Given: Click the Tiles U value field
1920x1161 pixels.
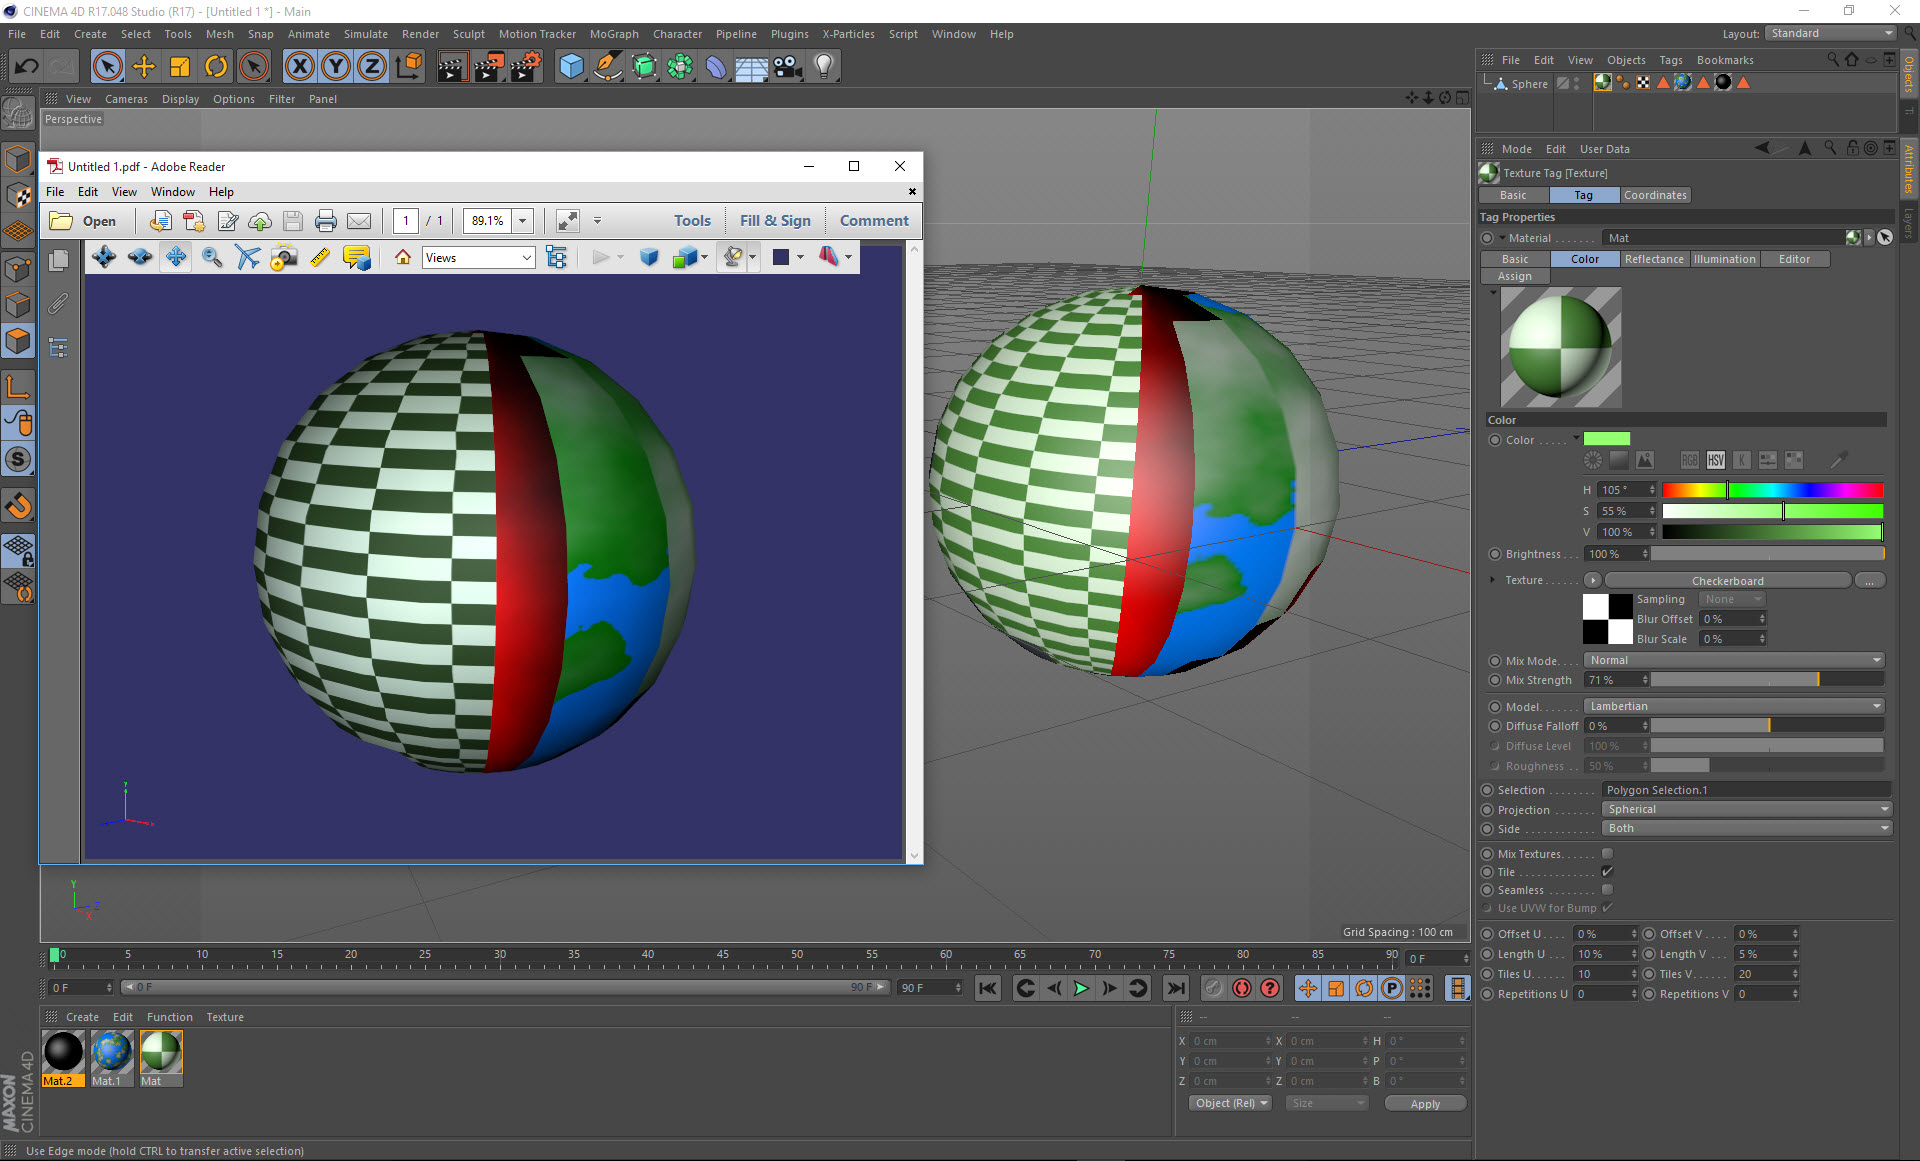Looking at the screenshot, I should click(x=1603, y=974).
